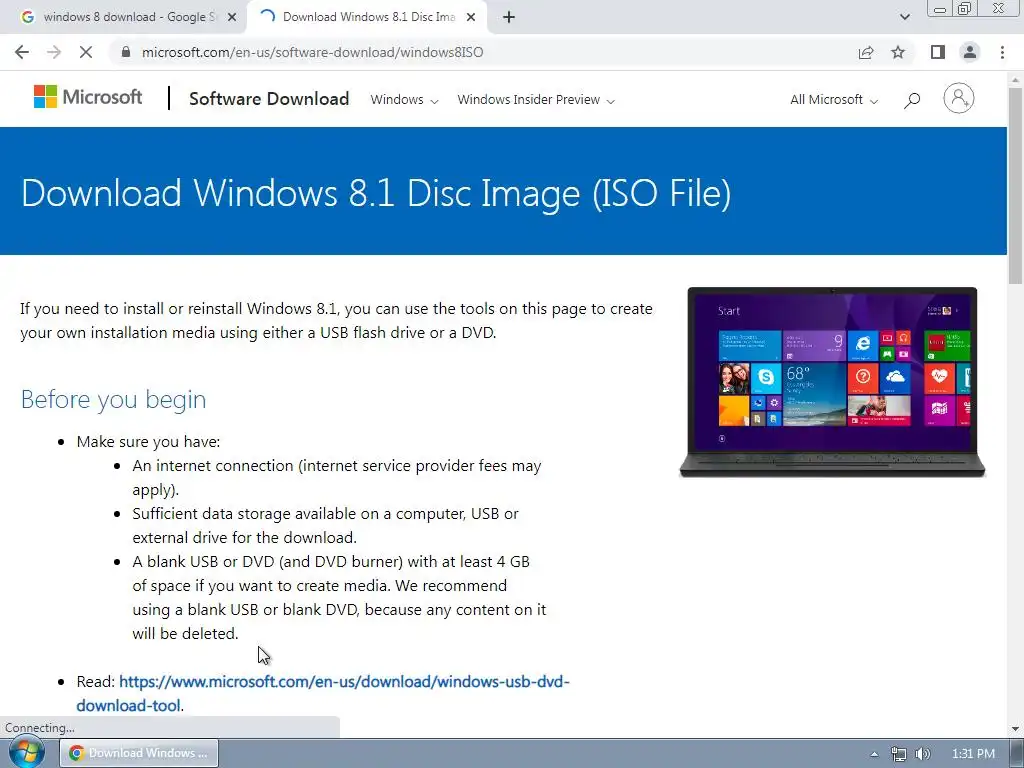Select Download Windows 8.1 Disc Image tab
This screenshot has height=768, width=1024.
pos(366,17)
